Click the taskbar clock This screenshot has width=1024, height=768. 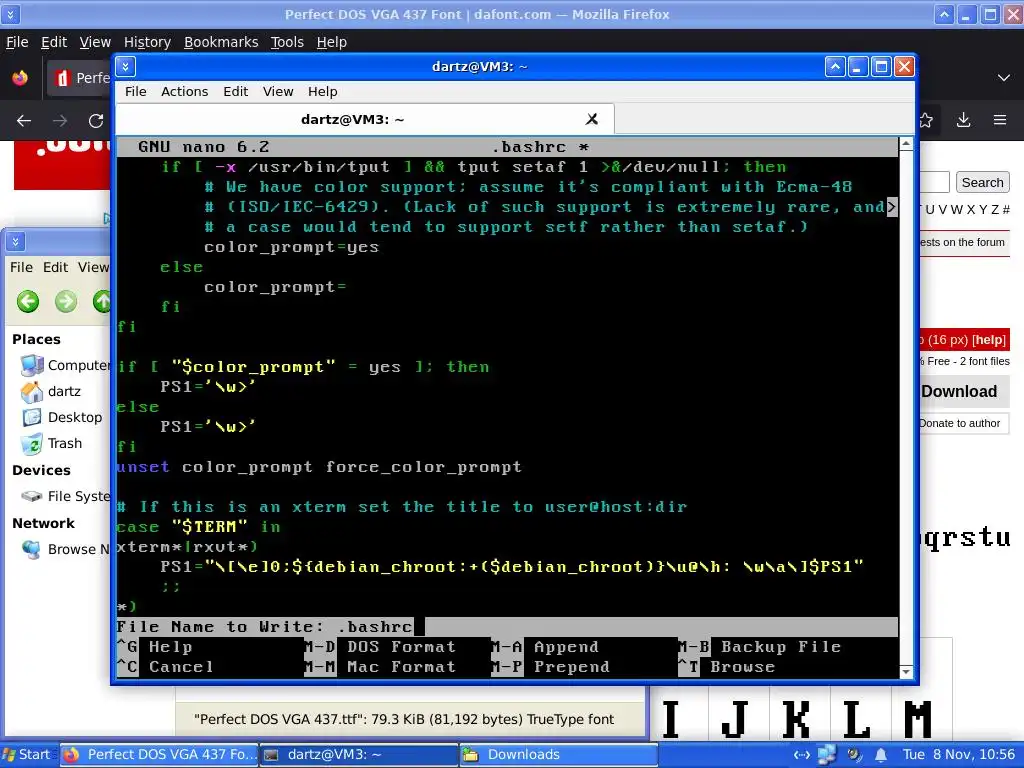959,755
